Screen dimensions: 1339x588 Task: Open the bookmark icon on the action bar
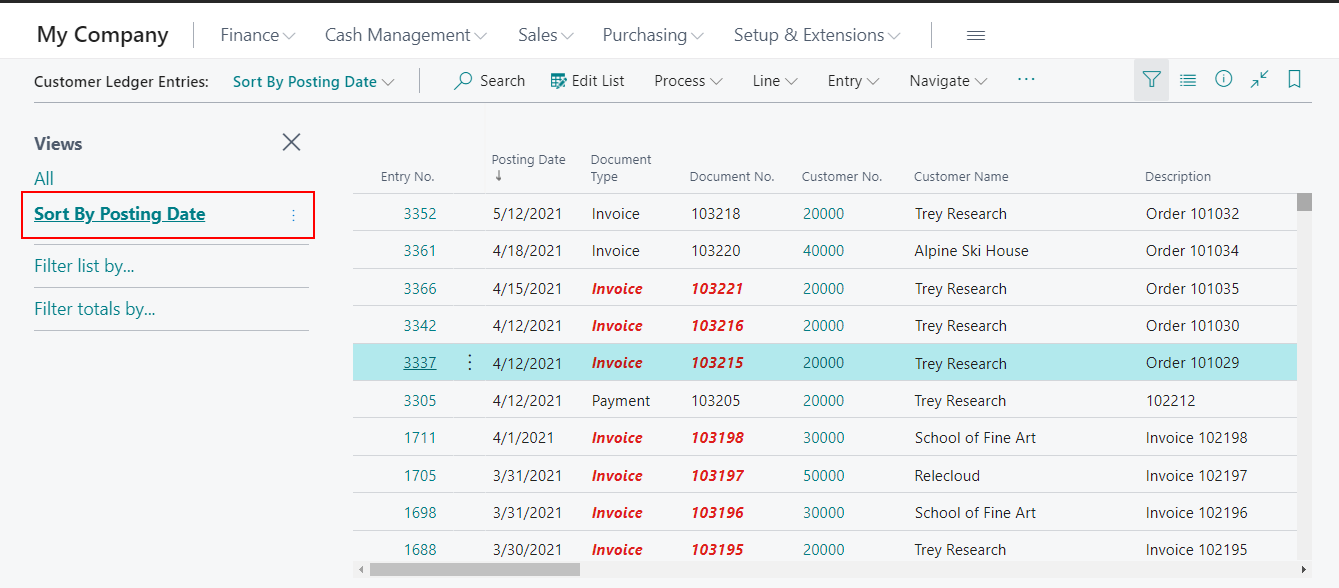(x=1294, y=79)
